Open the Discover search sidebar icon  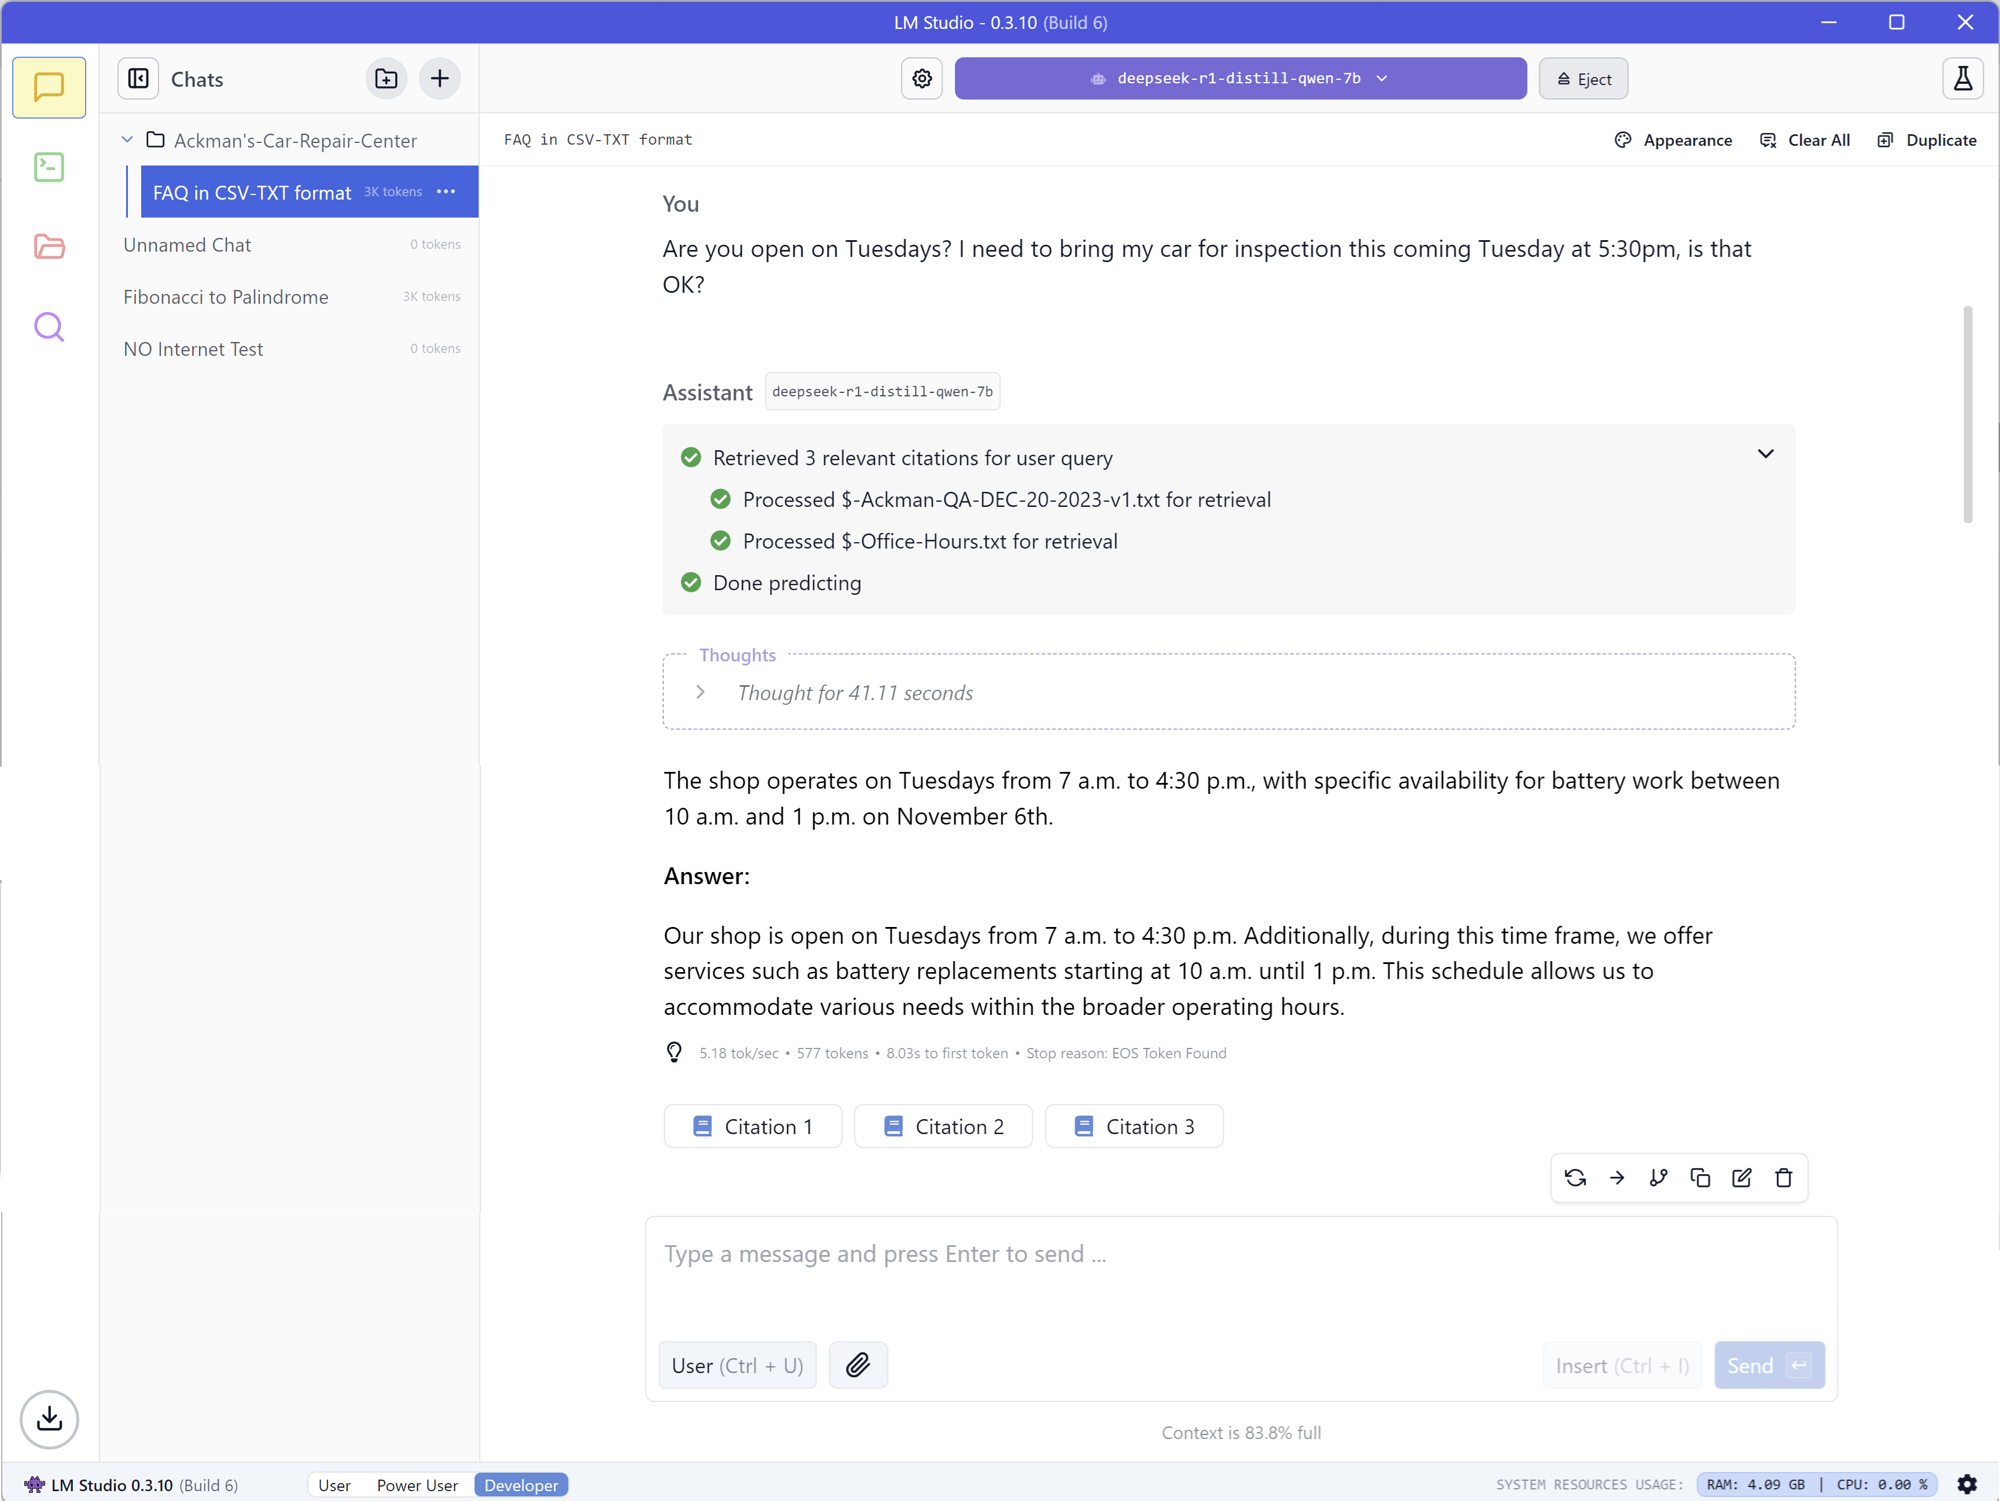(x=49, y=327)
